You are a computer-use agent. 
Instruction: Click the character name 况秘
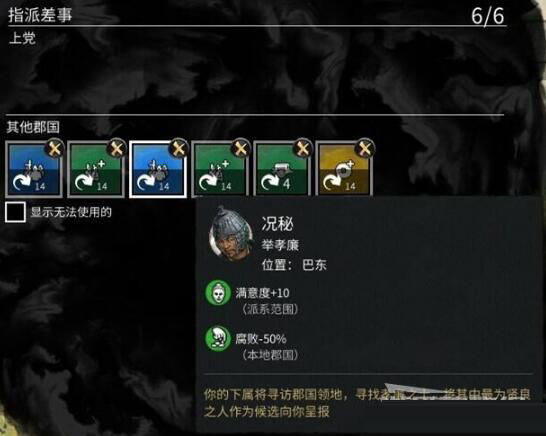coord(278,224)
